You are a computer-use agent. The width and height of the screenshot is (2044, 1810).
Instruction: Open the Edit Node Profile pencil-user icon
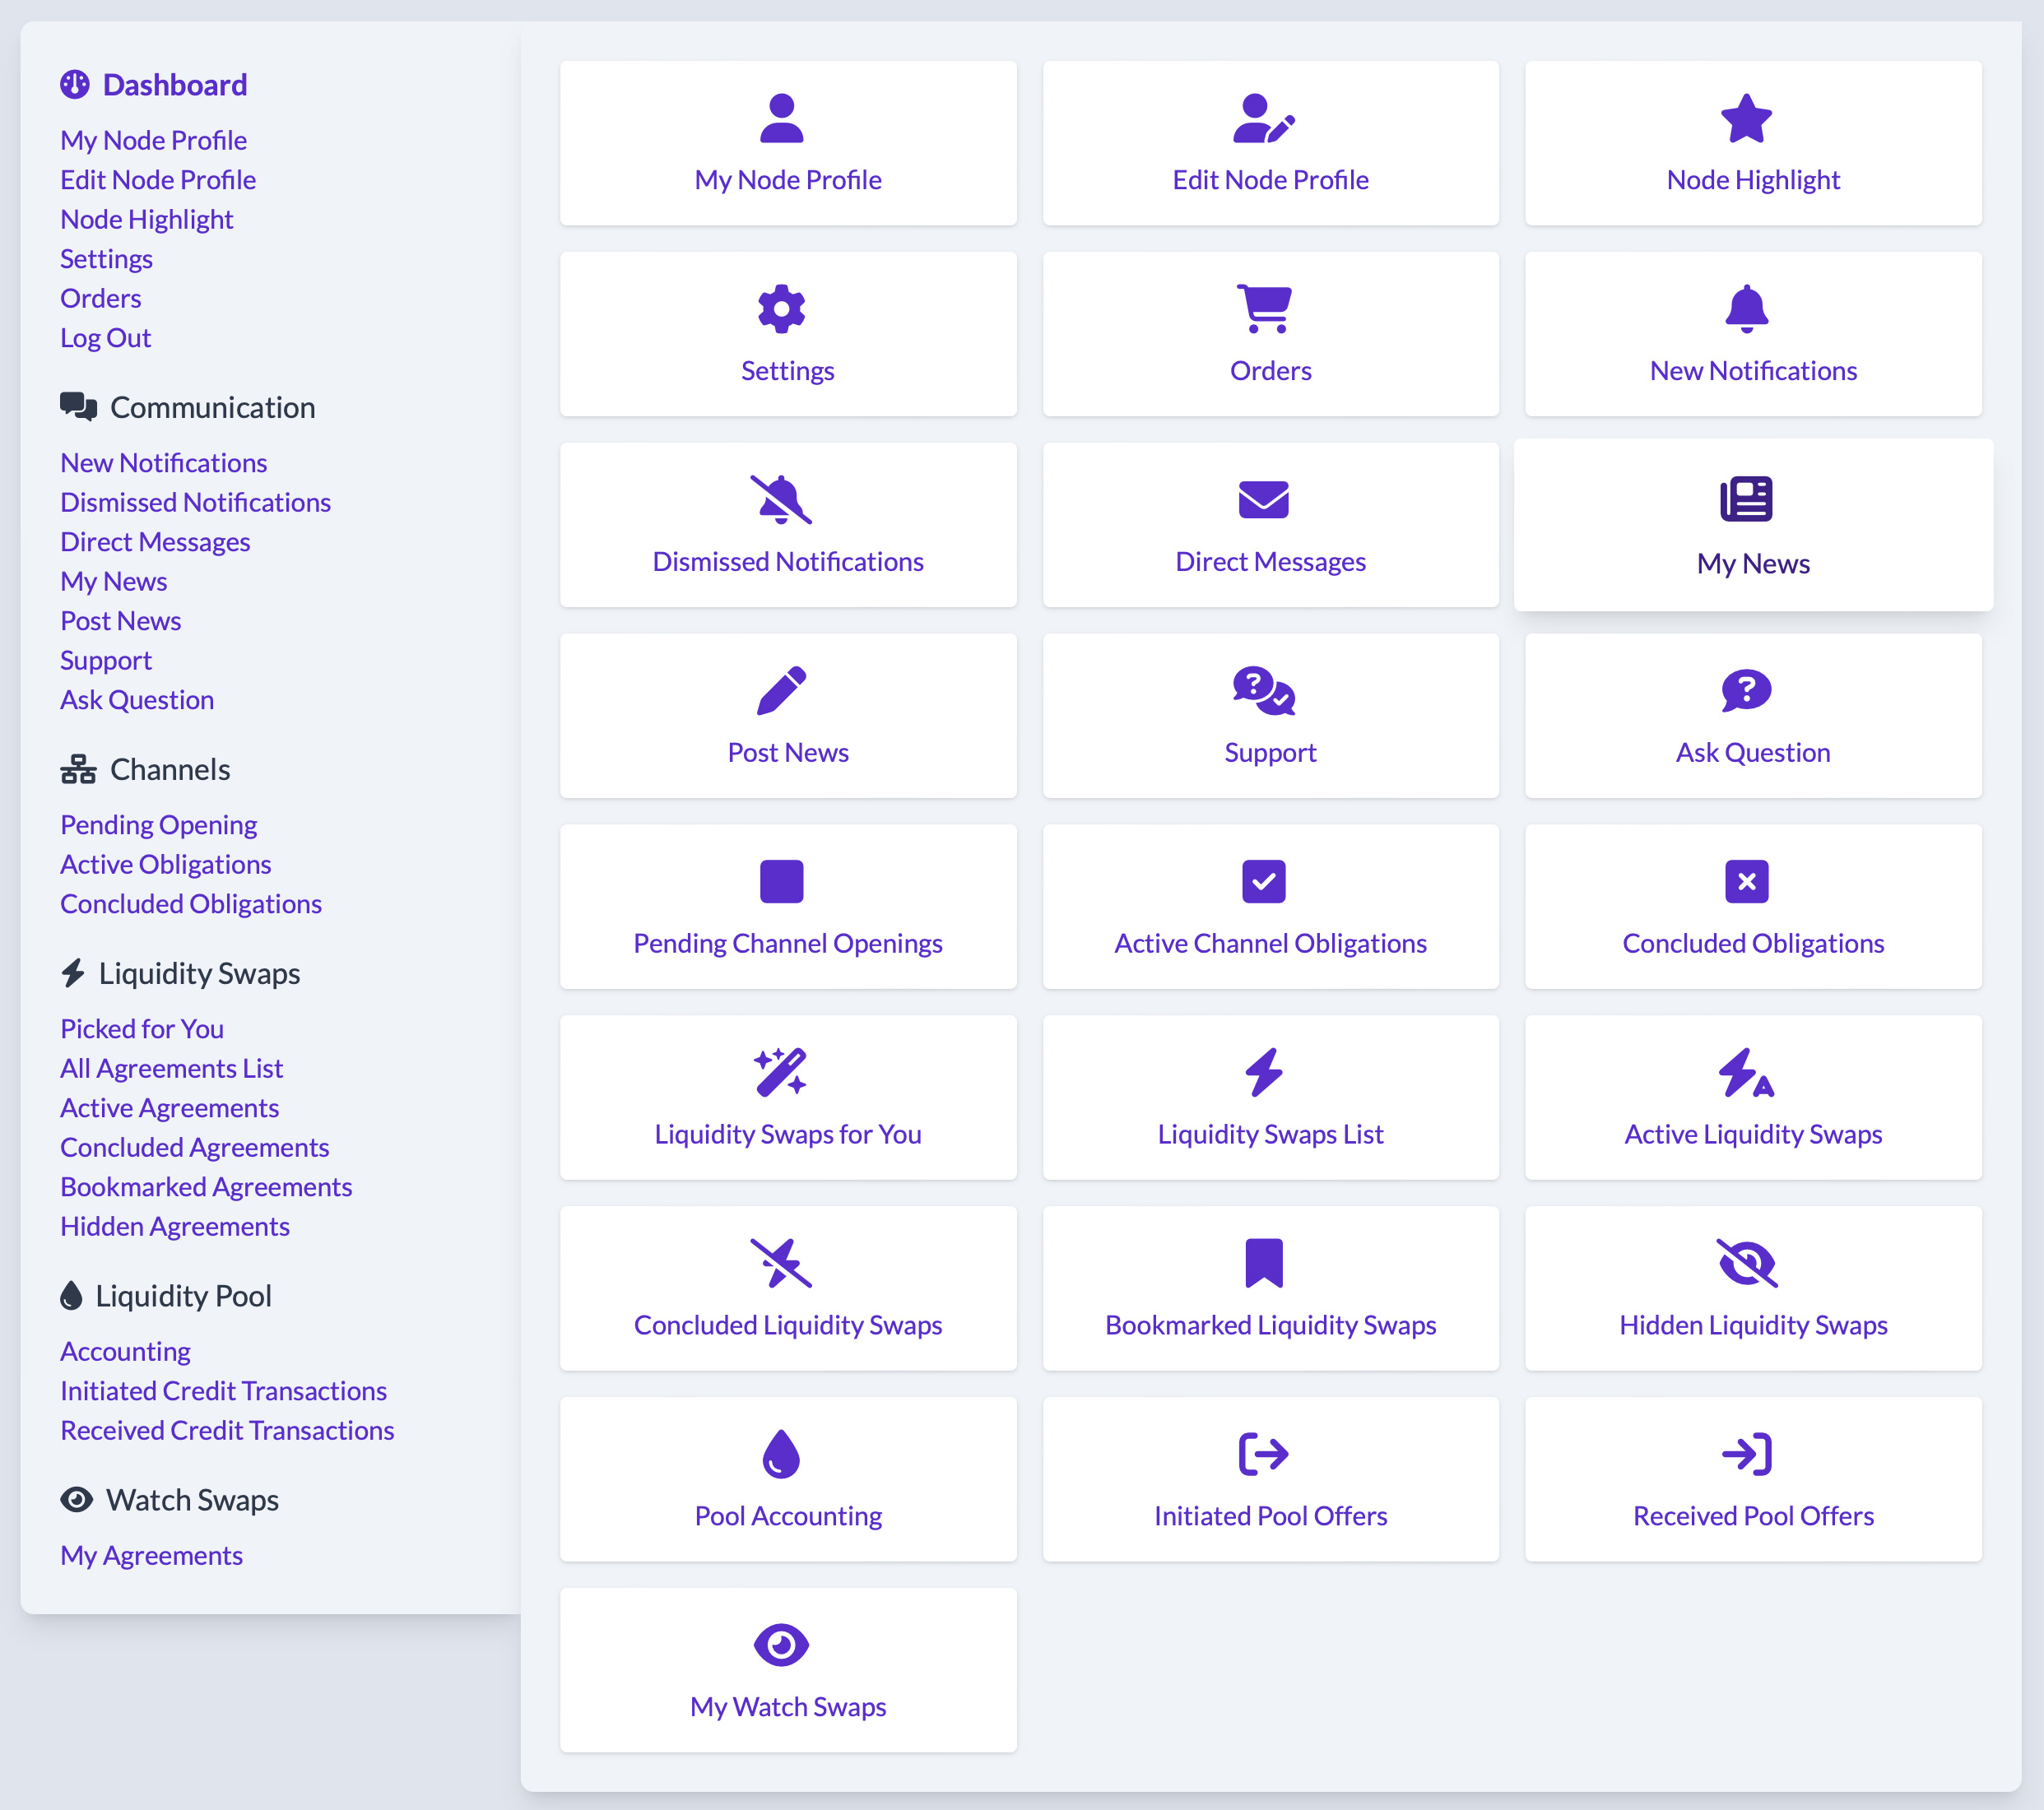coord(1263,119)
